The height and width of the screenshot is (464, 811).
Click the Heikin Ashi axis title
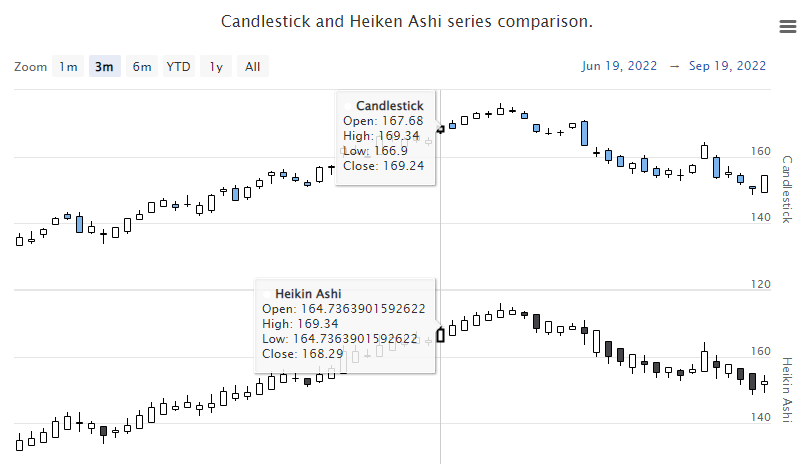pos(786,388)
